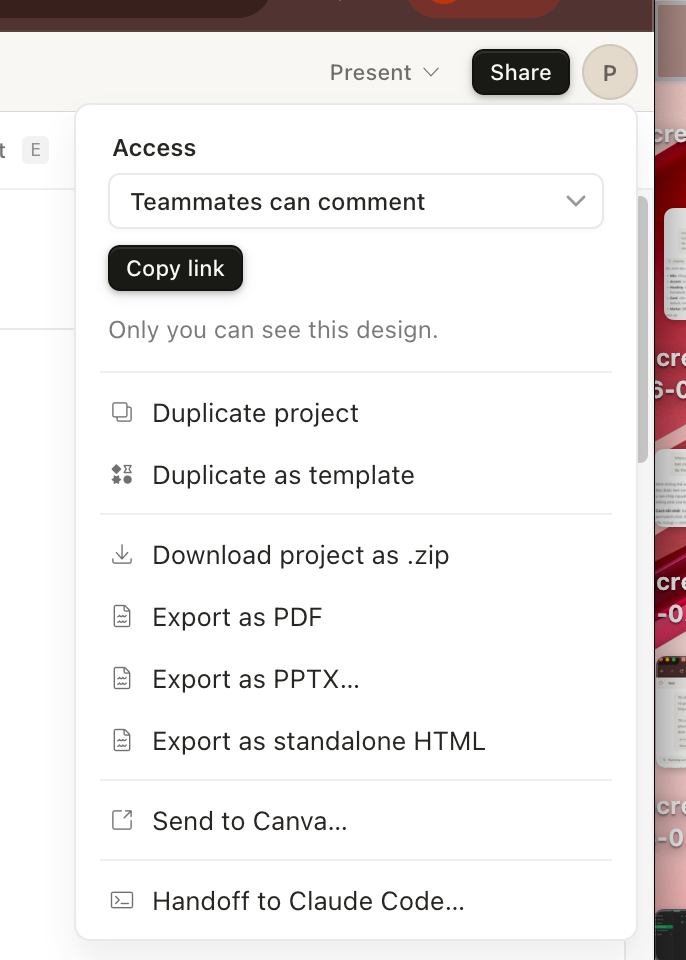Expand the Teammates can comment dropdown

tap(356, 201)
